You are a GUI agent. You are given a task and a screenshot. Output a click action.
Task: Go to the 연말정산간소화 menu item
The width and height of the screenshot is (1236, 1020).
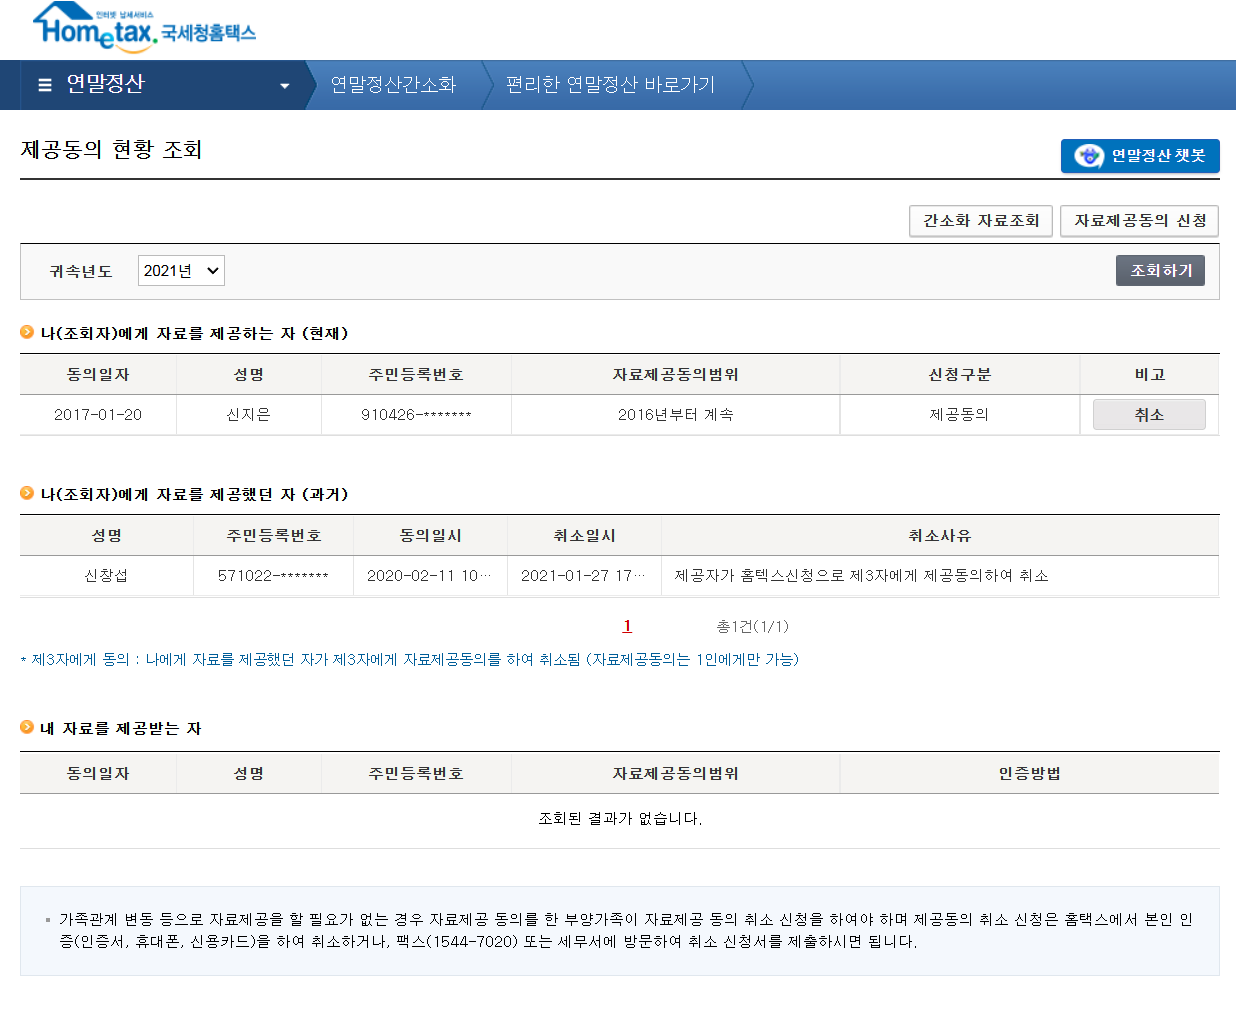(x=393, y=85)
